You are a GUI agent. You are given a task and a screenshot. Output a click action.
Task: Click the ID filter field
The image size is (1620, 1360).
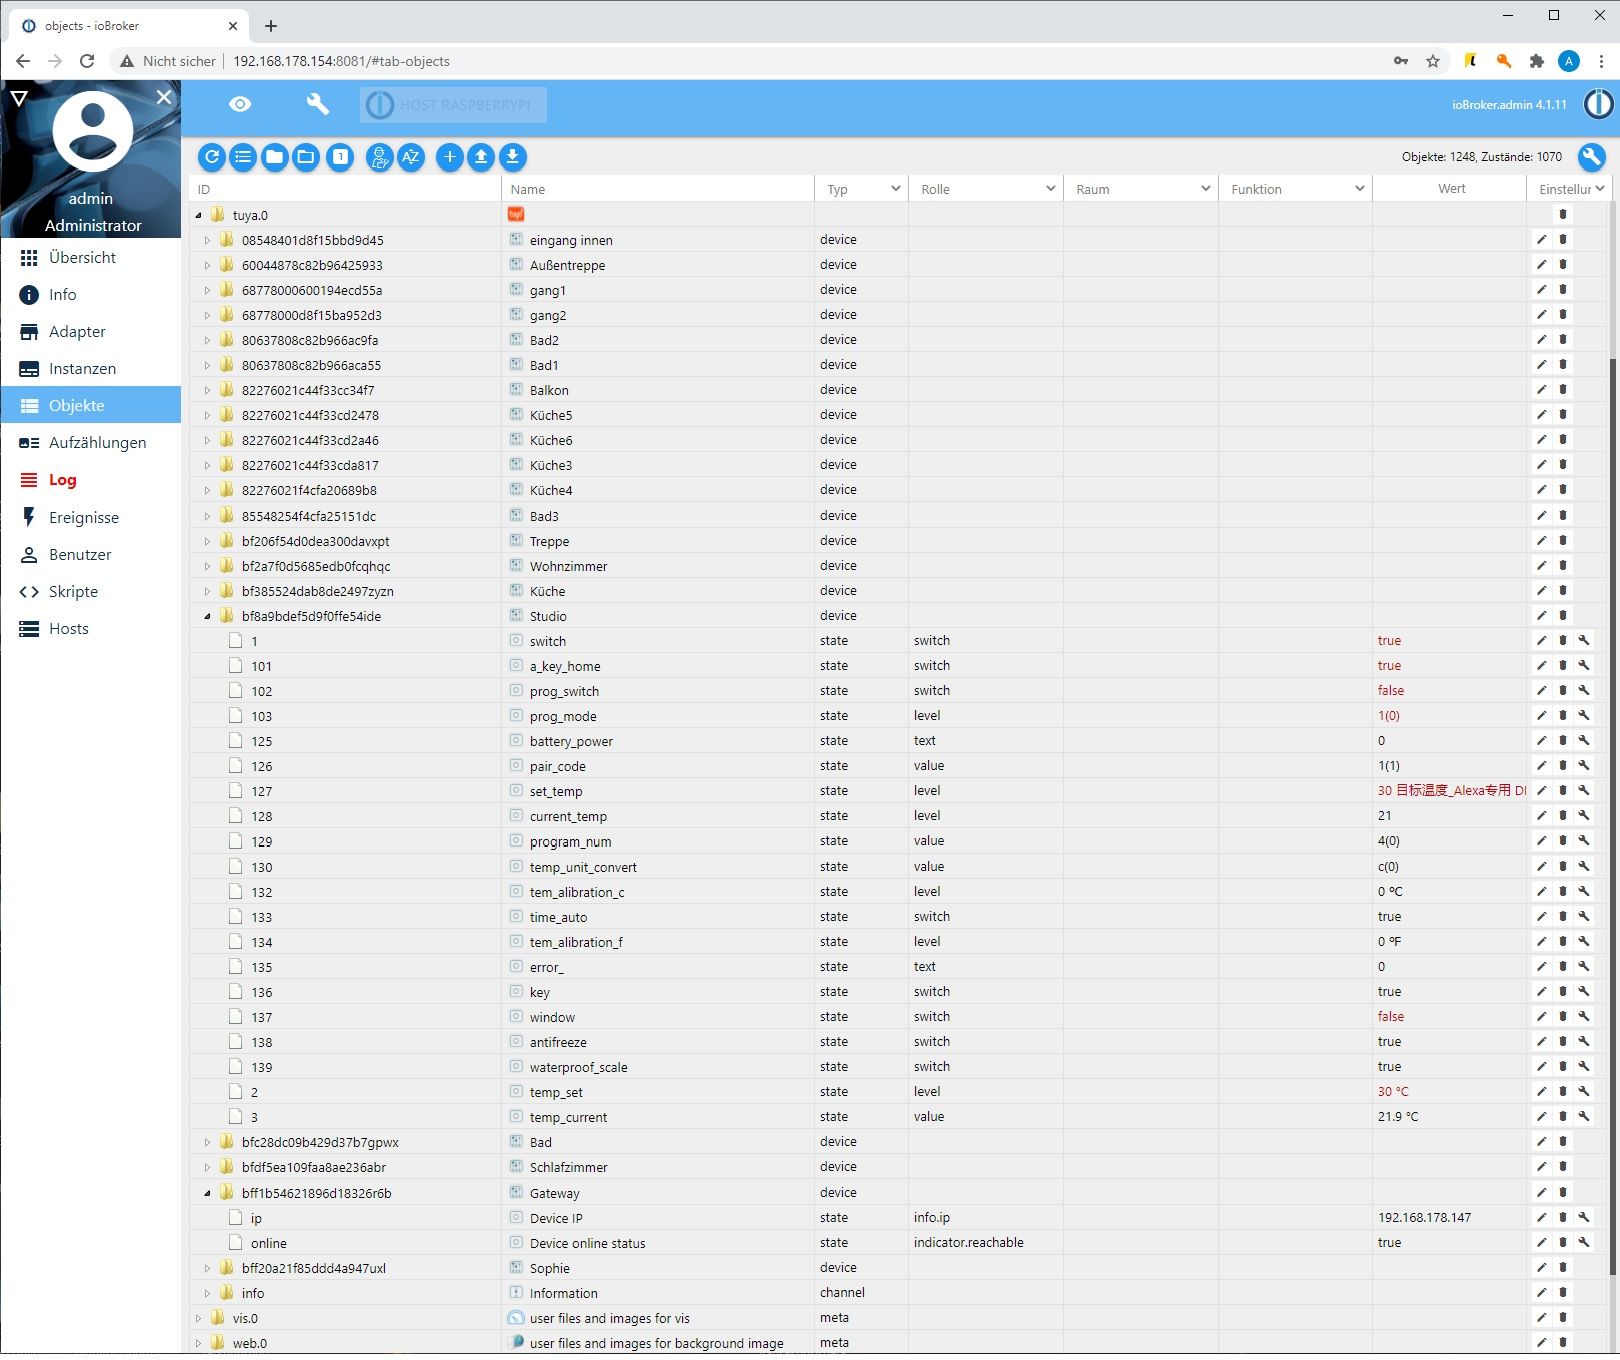(345, 189)
